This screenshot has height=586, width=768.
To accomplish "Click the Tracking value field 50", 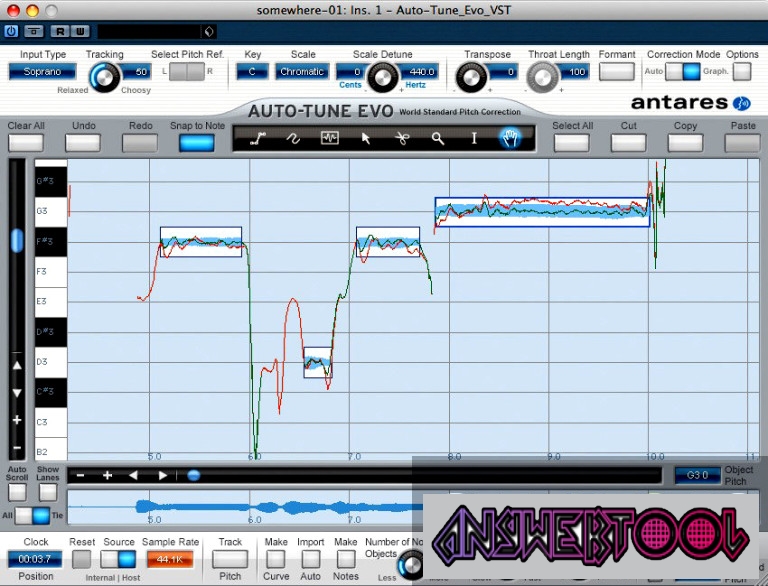I will (135, 72).
